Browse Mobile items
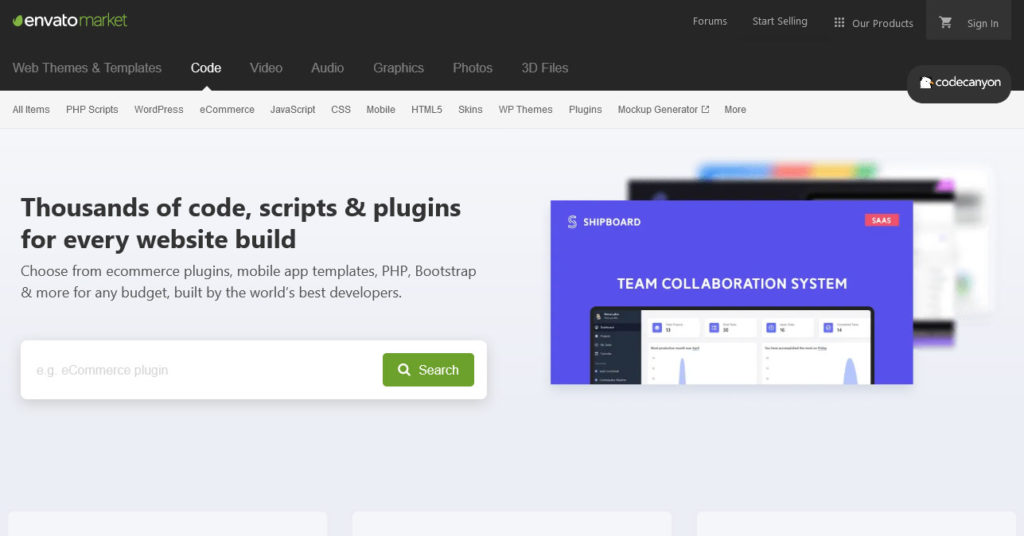This screenshot has width=1024, height=536. [x=381, y=110]
